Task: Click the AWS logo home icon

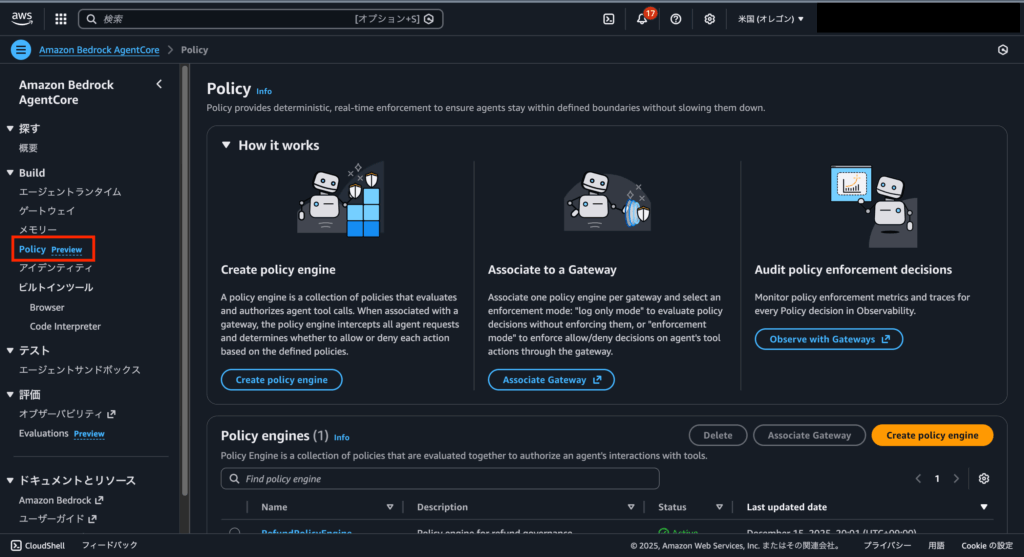Action: (23, 18)
